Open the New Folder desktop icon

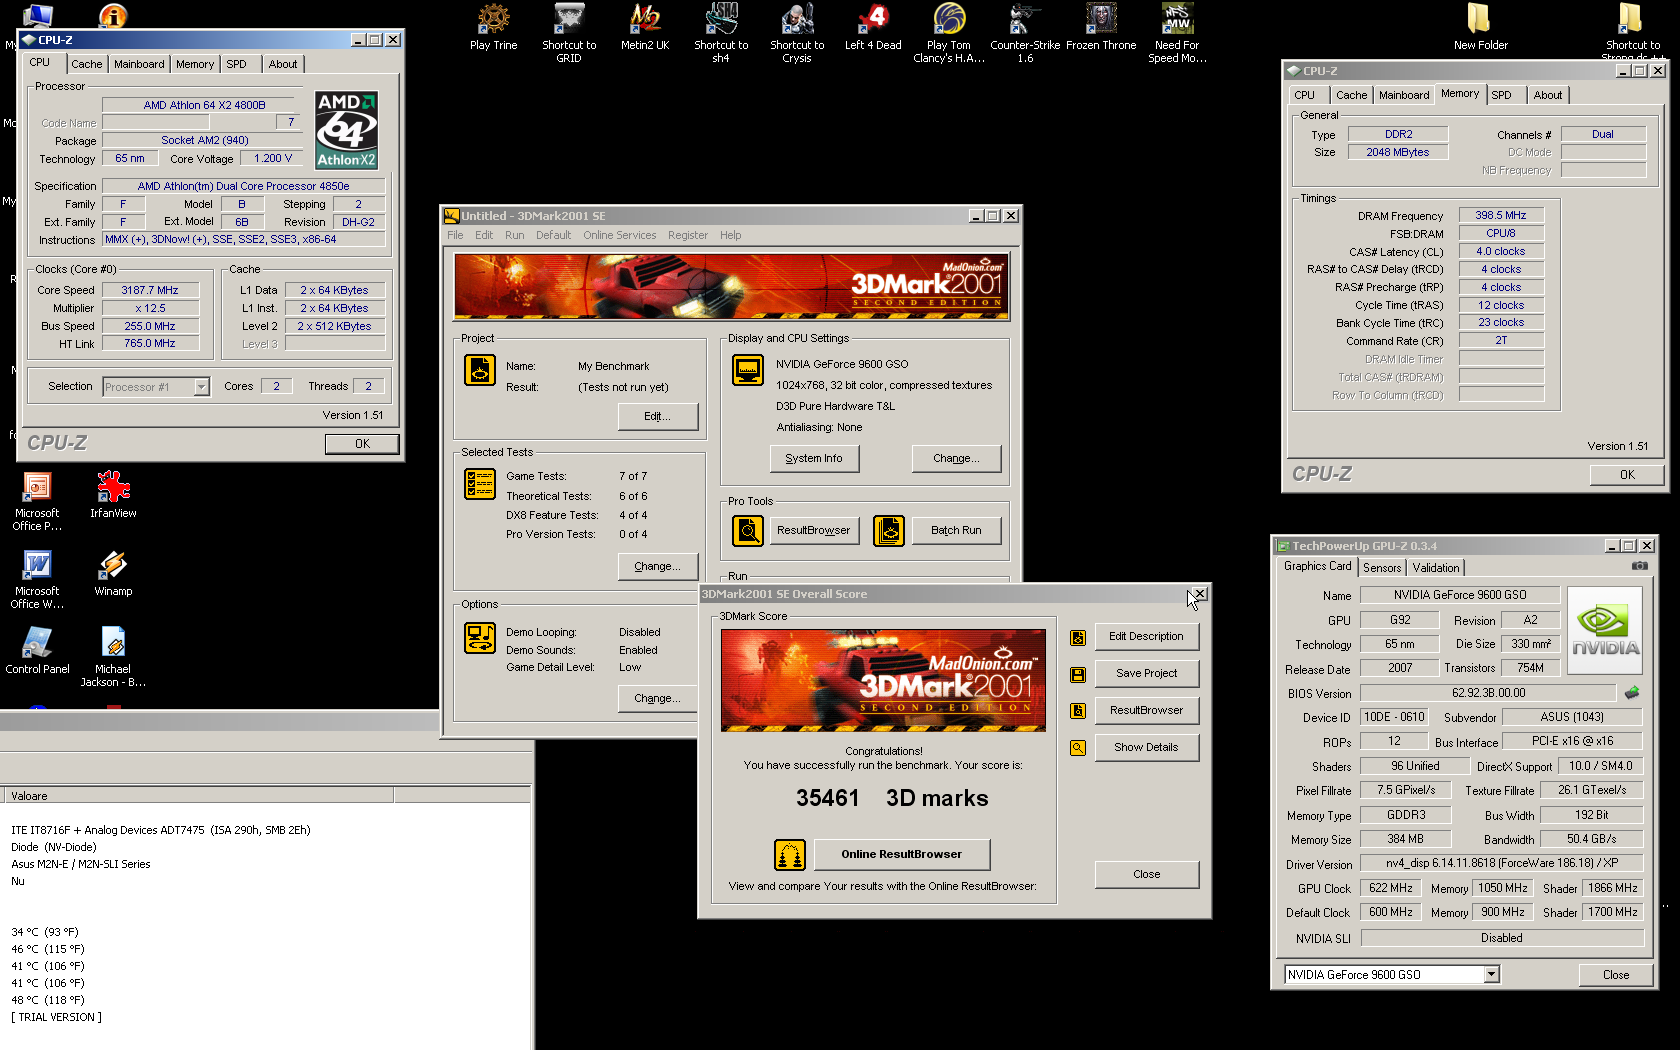point(1480,28)
